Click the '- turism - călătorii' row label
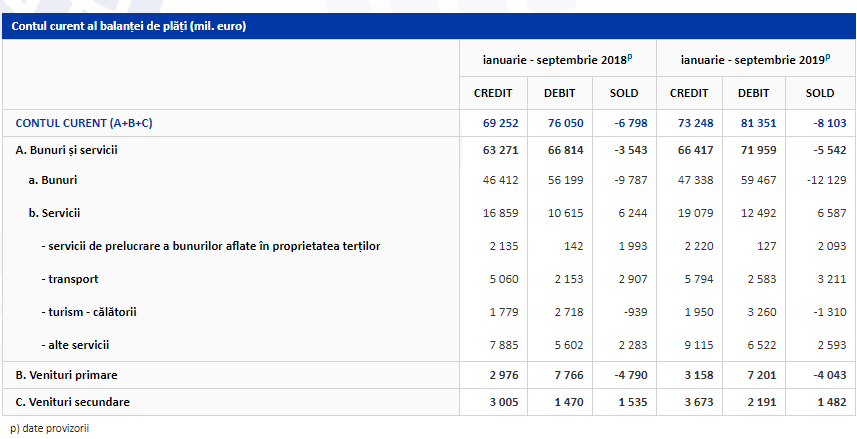This screenshot has height=439, width=857. click(x=89, y=312)
